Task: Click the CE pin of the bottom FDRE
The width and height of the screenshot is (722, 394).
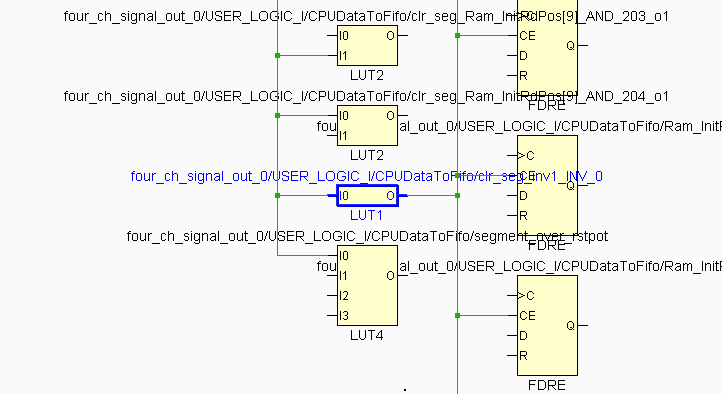Action: pos(527,316)
